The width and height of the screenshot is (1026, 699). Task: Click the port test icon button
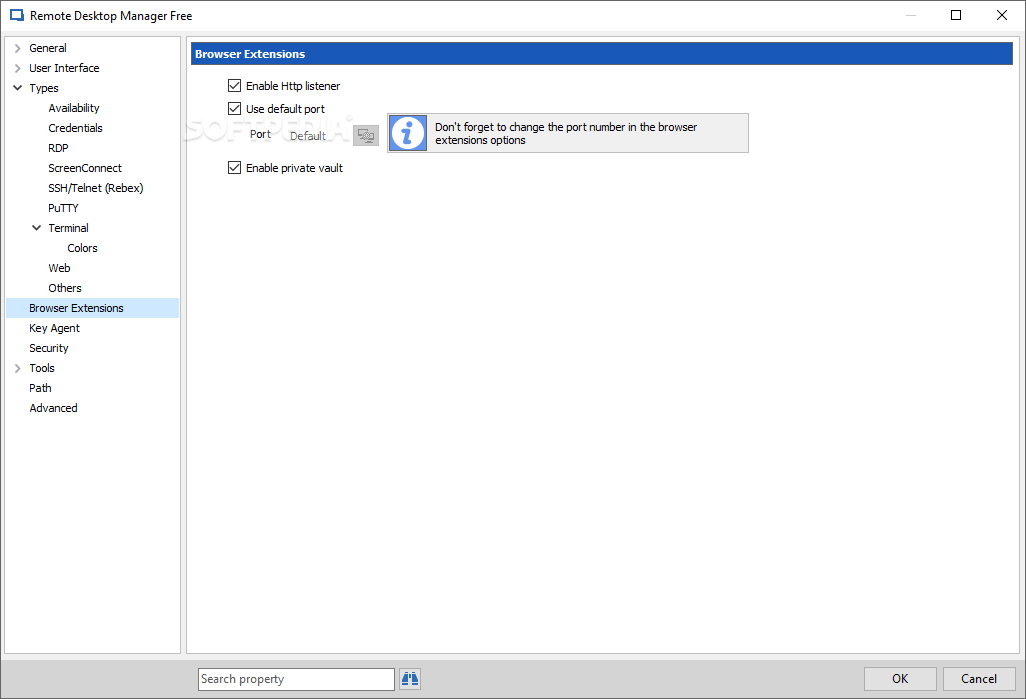[366, 135]
